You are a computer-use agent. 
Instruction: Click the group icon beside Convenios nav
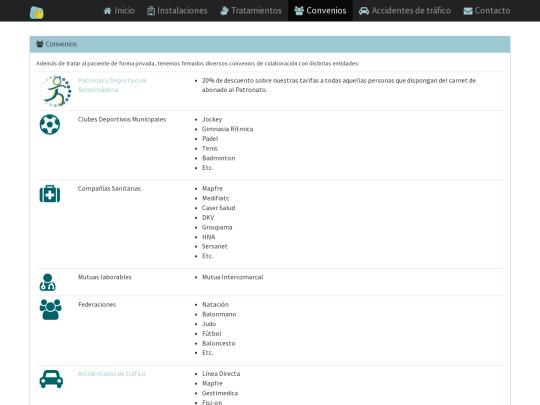point(299,11)
